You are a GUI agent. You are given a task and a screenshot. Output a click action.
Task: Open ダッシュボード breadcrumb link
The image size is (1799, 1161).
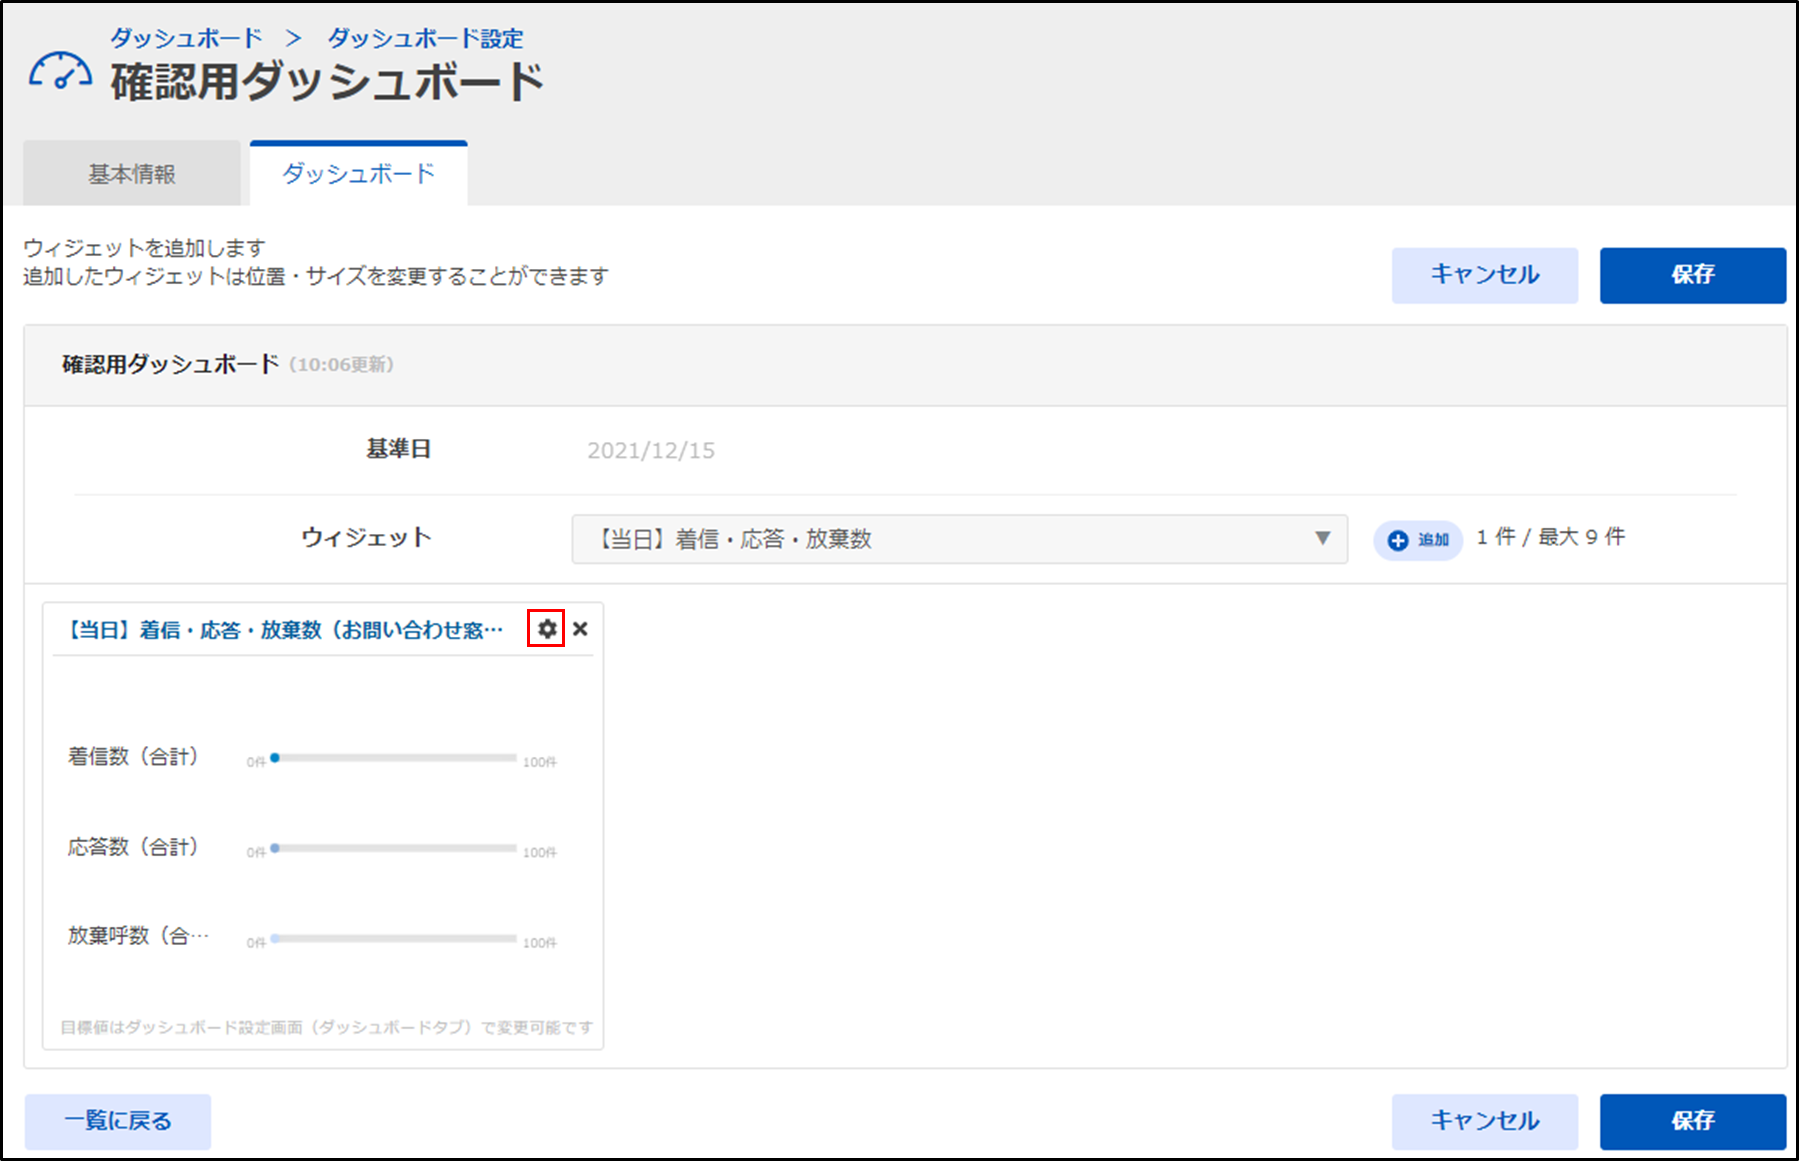tap(186, 38)
